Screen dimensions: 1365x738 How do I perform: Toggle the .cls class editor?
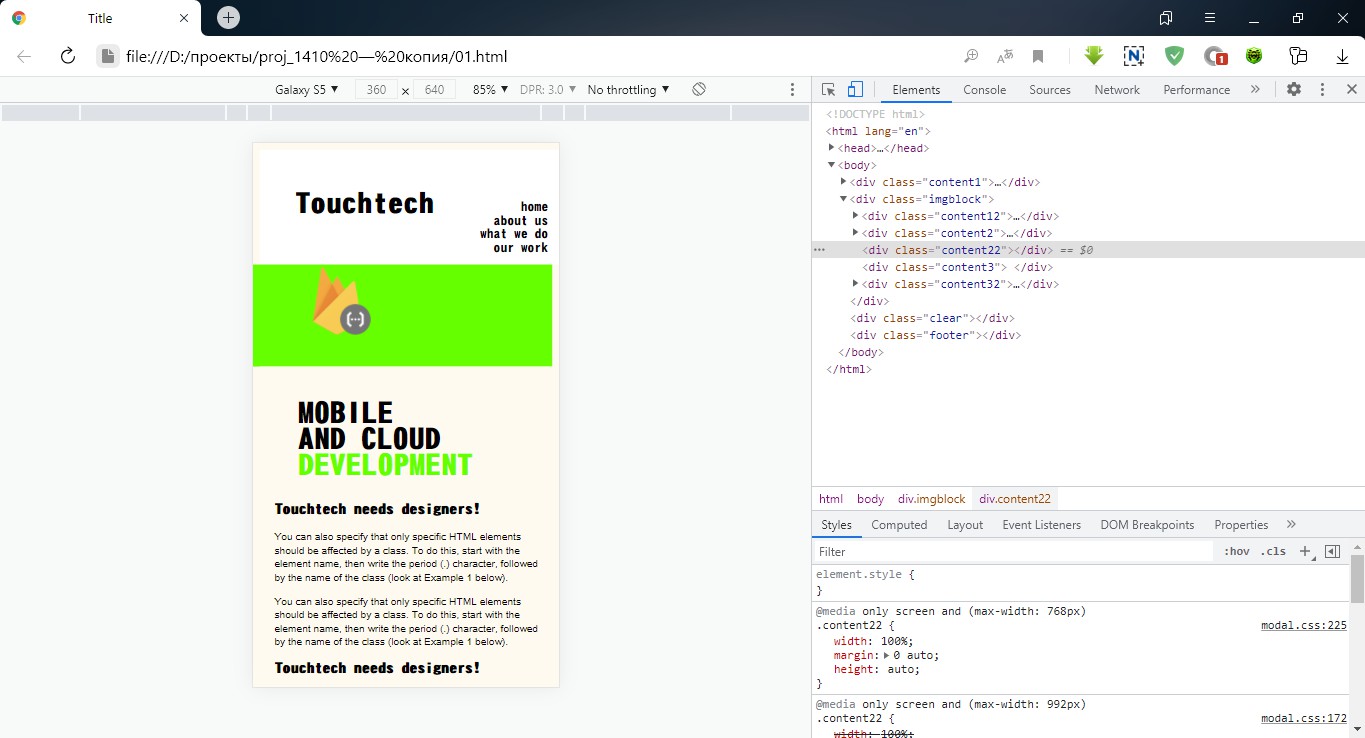(1273, 551)
